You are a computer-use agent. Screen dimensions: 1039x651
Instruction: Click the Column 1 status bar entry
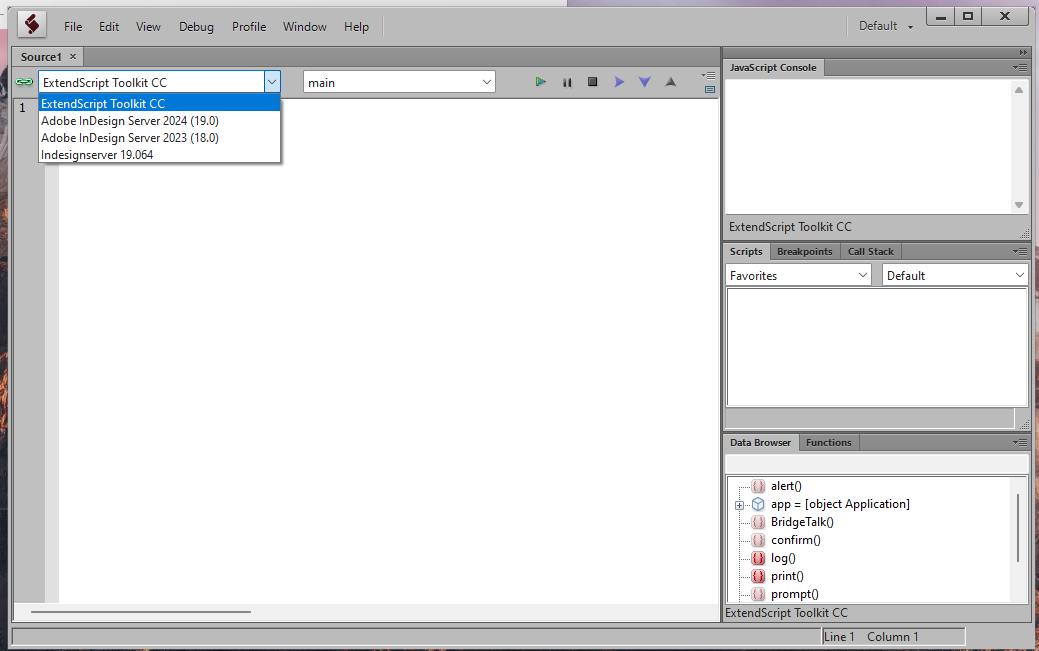(x=893, y=636)
